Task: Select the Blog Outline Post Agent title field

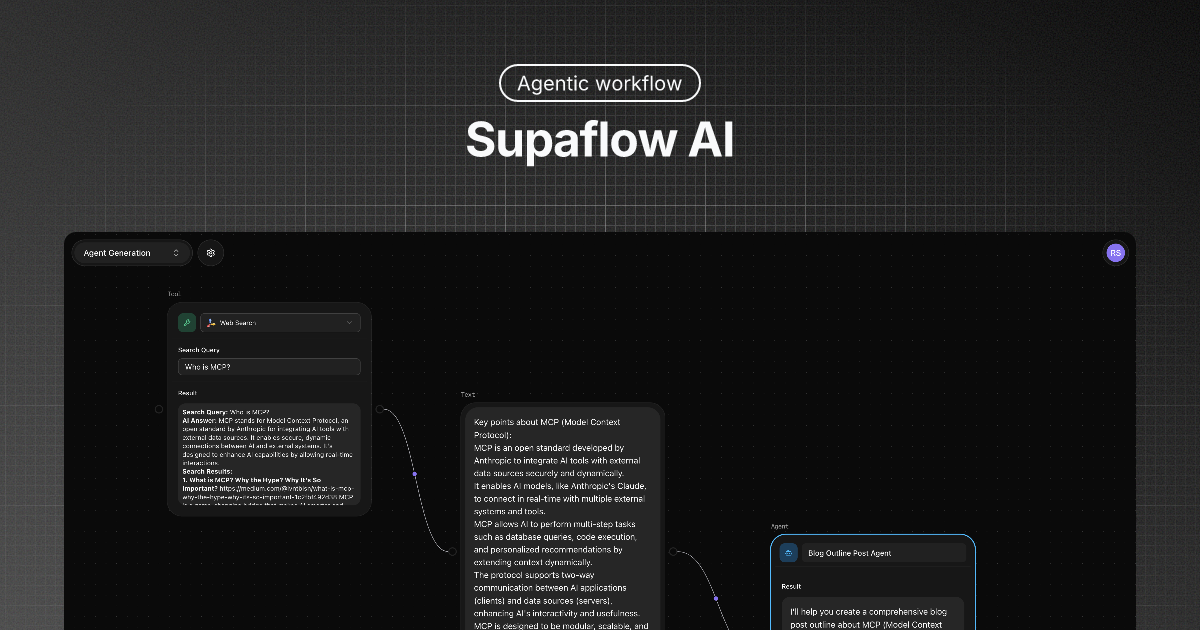Action: tap(885, 552)
